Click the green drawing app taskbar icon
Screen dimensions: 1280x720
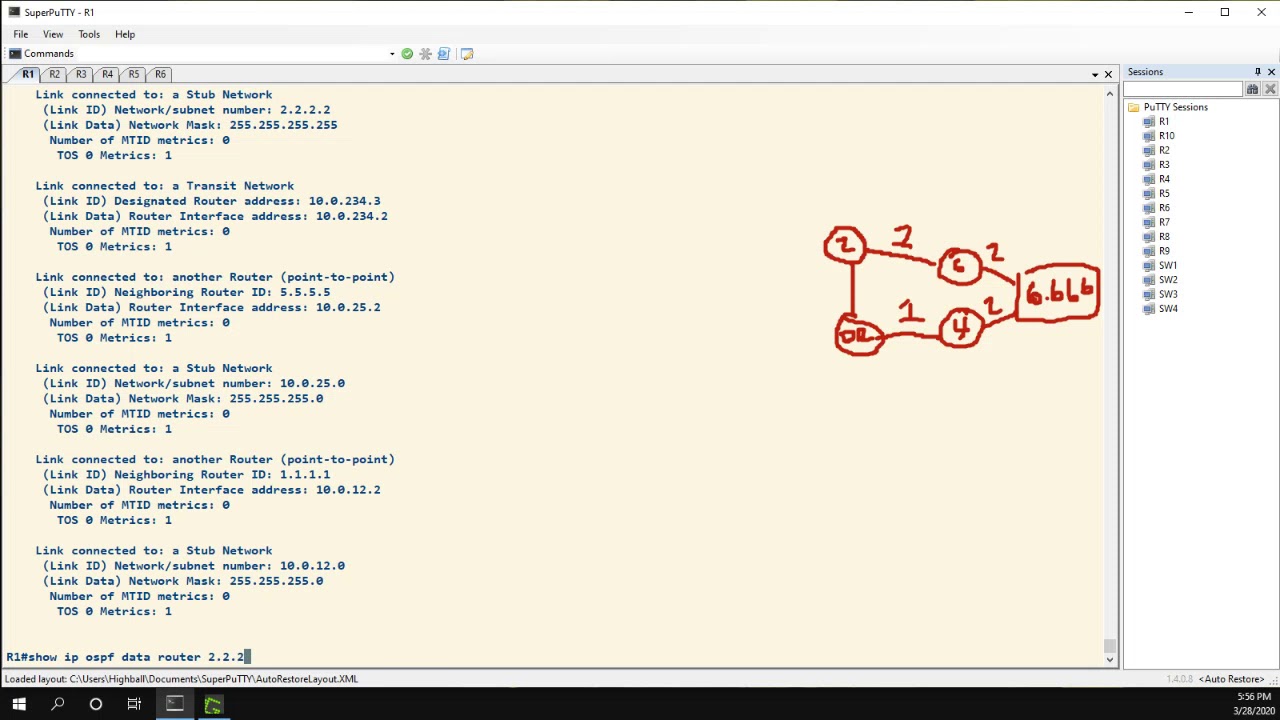click(213, 705)
